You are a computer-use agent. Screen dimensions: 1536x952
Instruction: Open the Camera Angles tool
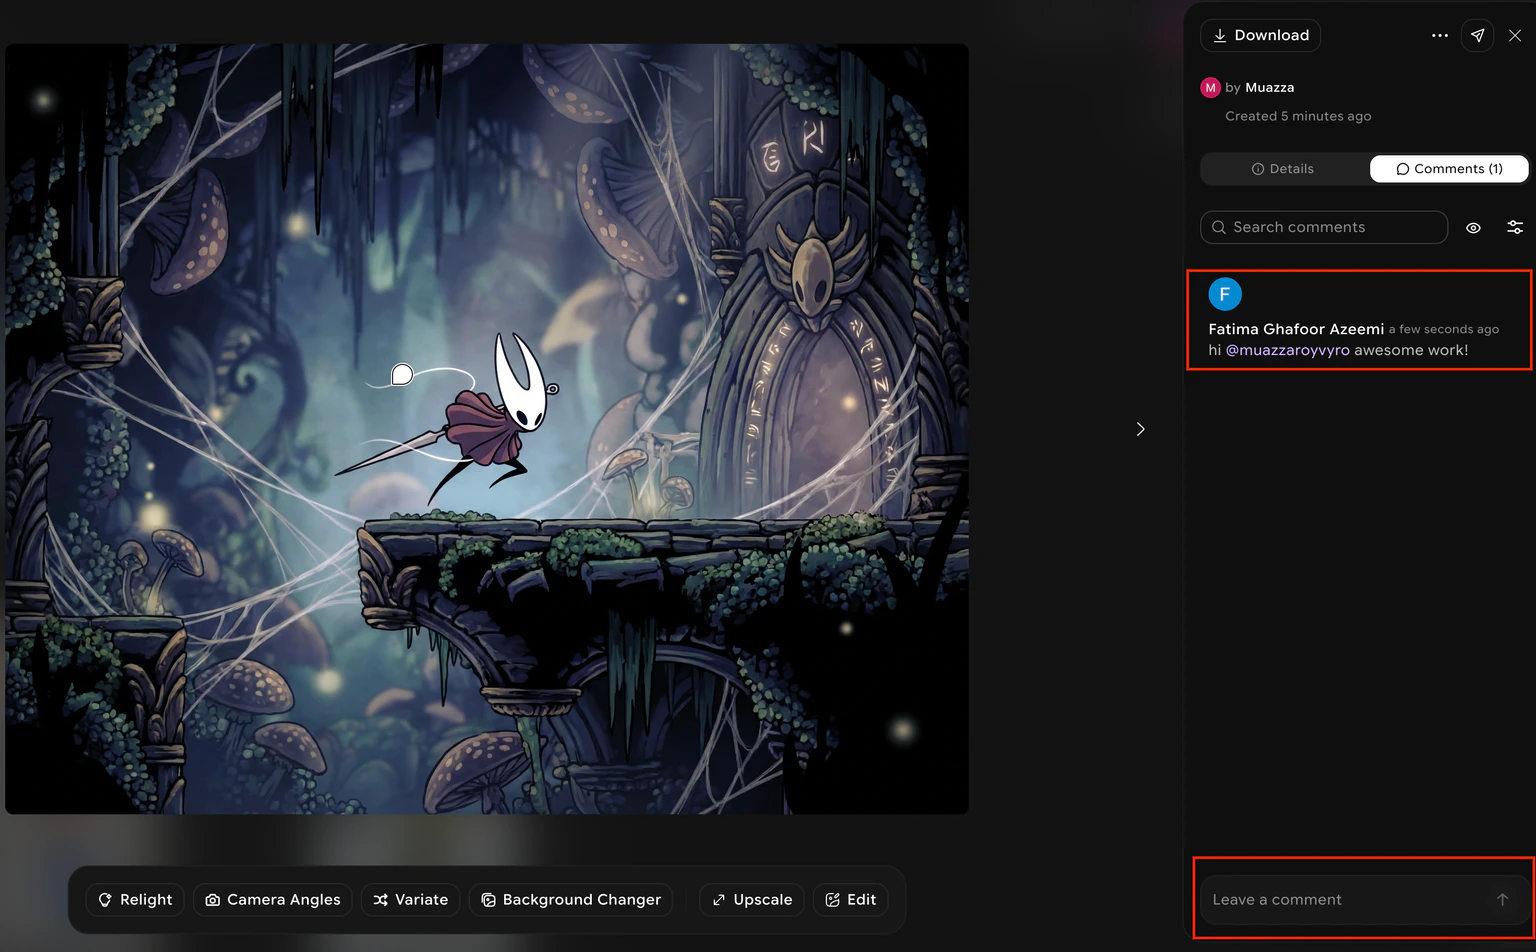click(273, 900)
